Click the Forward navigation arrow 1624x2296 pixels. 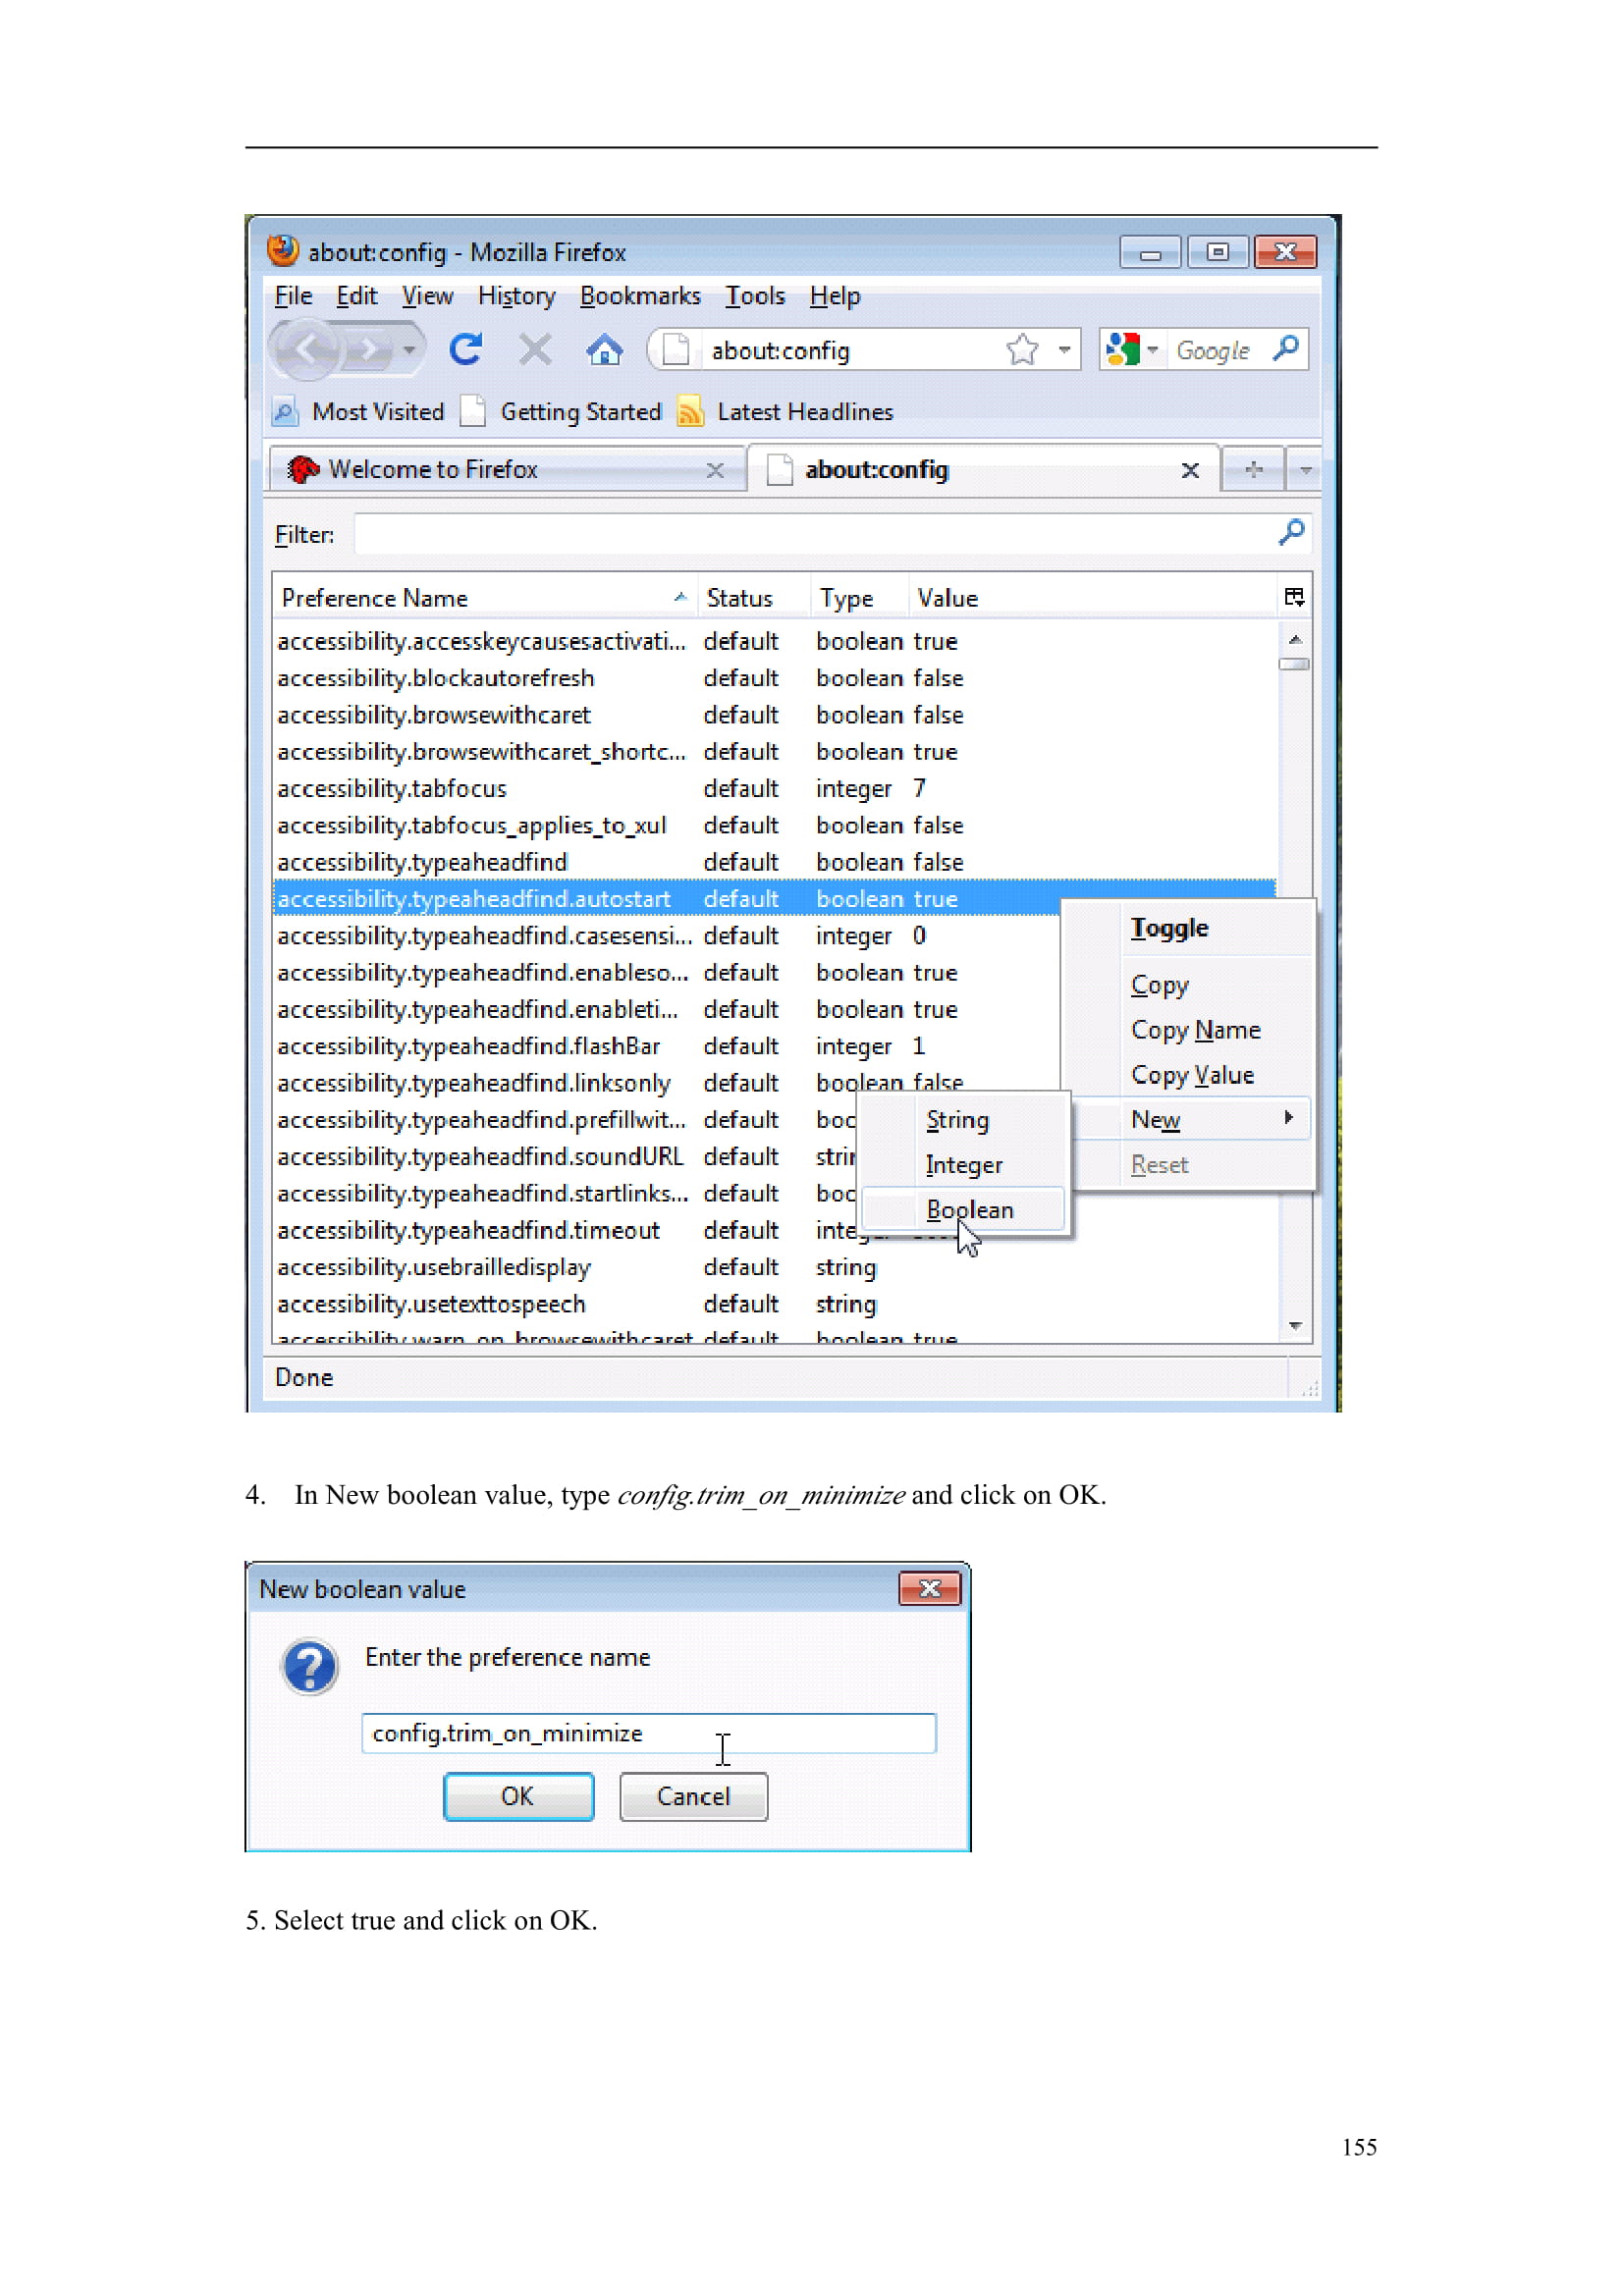coord(369,350)
